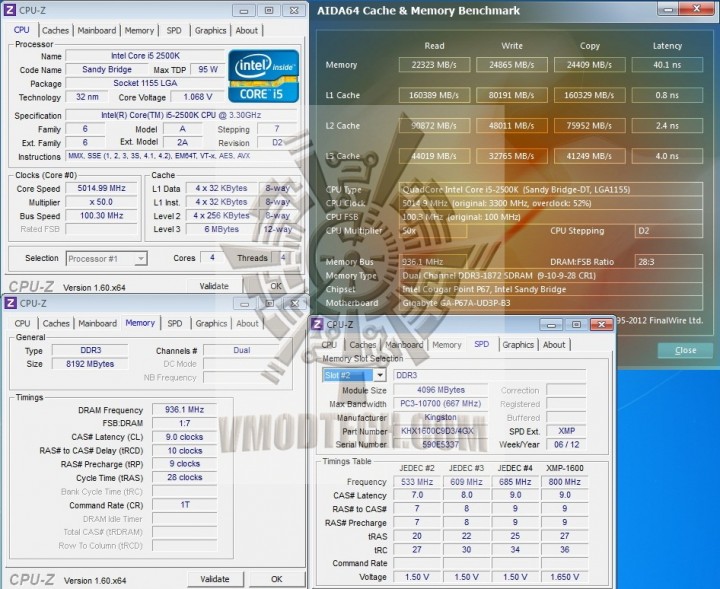Click memory Size value 8192 MBytes
The width and height of the screenshot is (720, 589).
tap(90, 364)
